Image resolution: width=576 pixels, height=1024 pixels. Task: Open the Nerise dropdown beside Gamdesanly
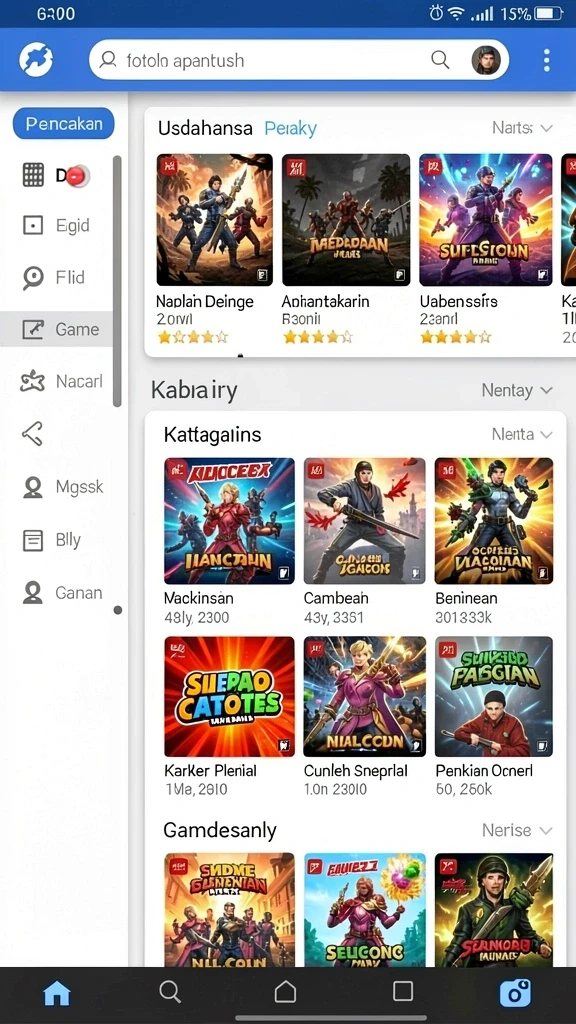517,830
